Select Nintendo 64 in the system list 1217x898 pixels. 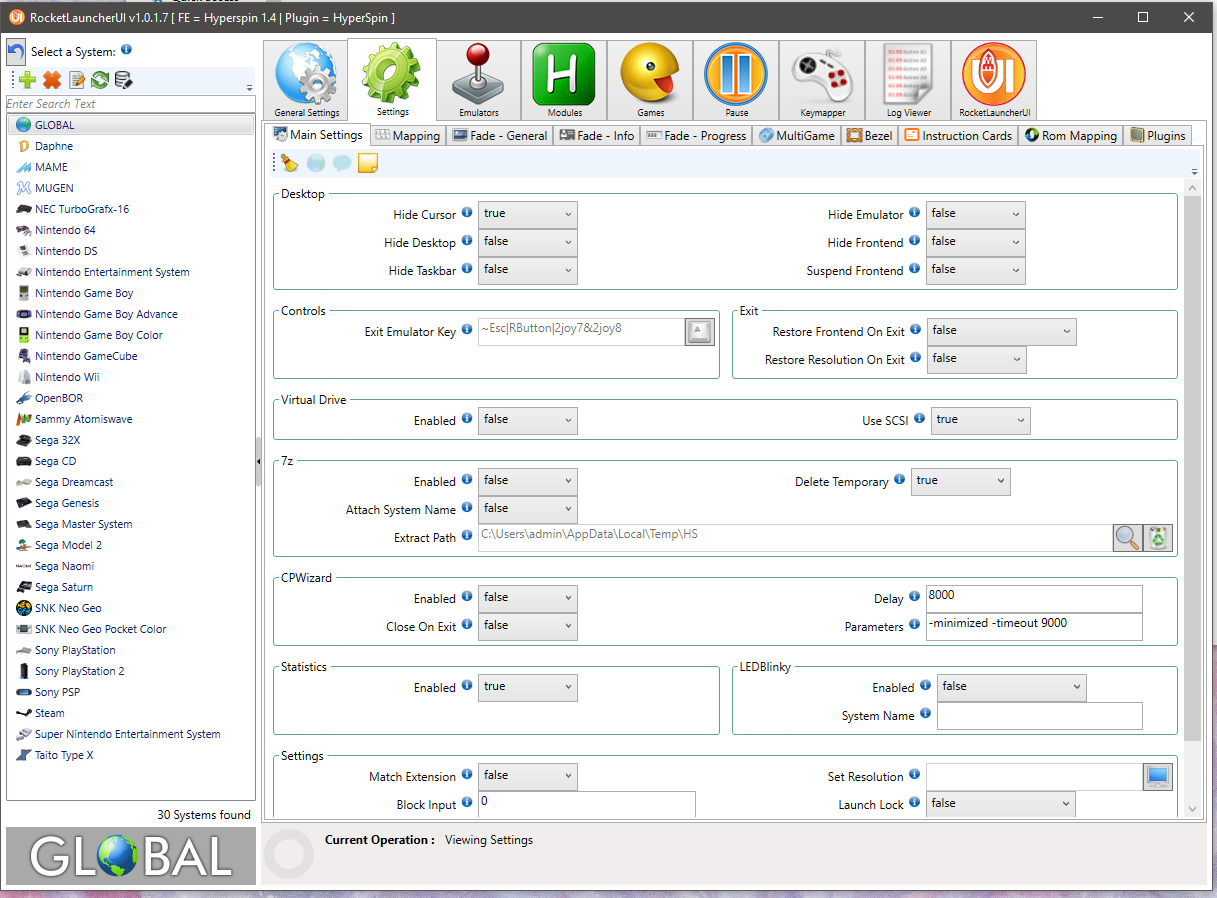click(130, 230)
